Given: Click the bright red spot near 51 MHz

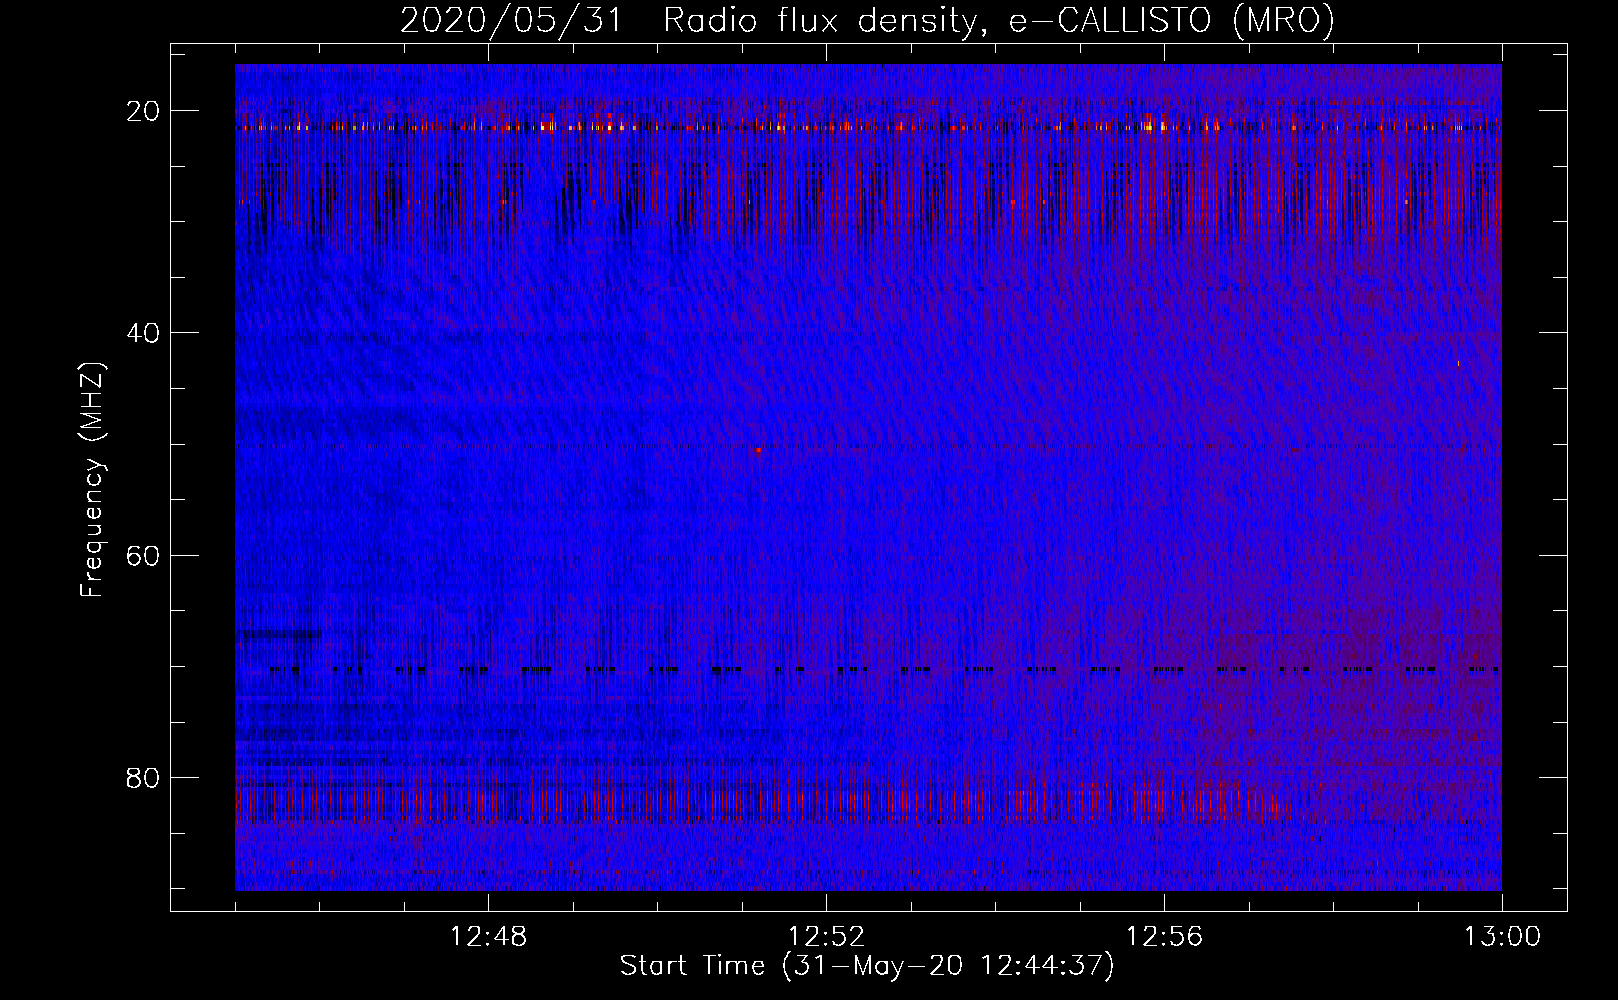Looking at the screenshot, I should [759, 450].
